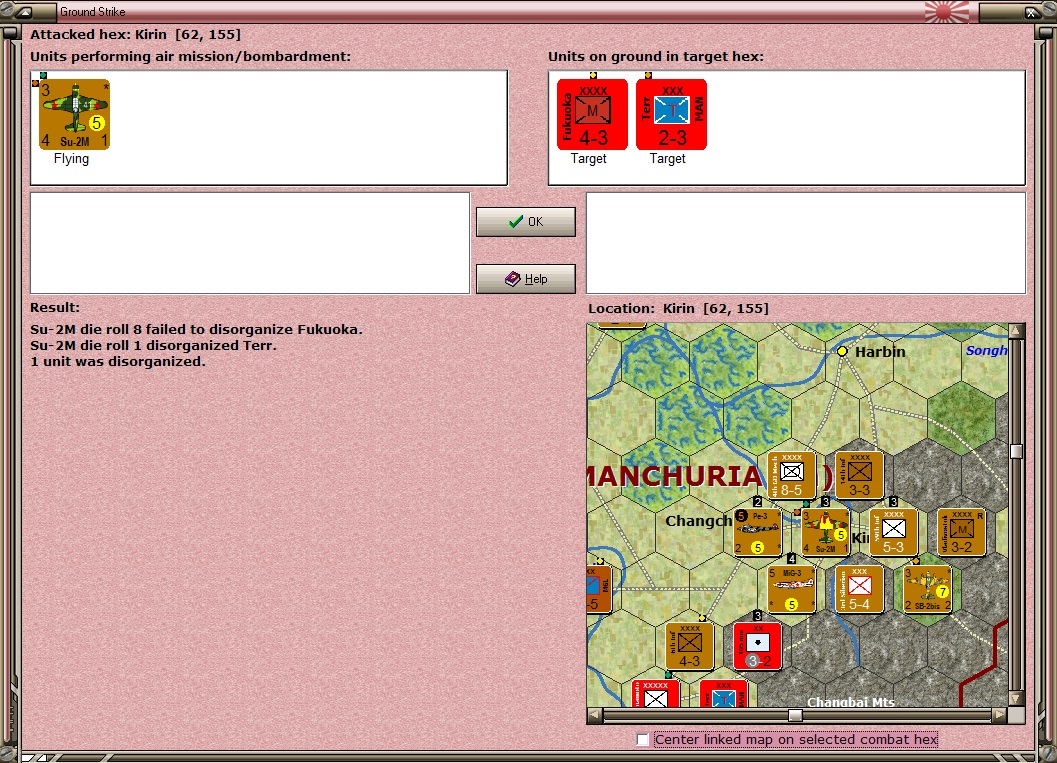Click the map horizontal scrollbar thumb

[x=795, y=714]
